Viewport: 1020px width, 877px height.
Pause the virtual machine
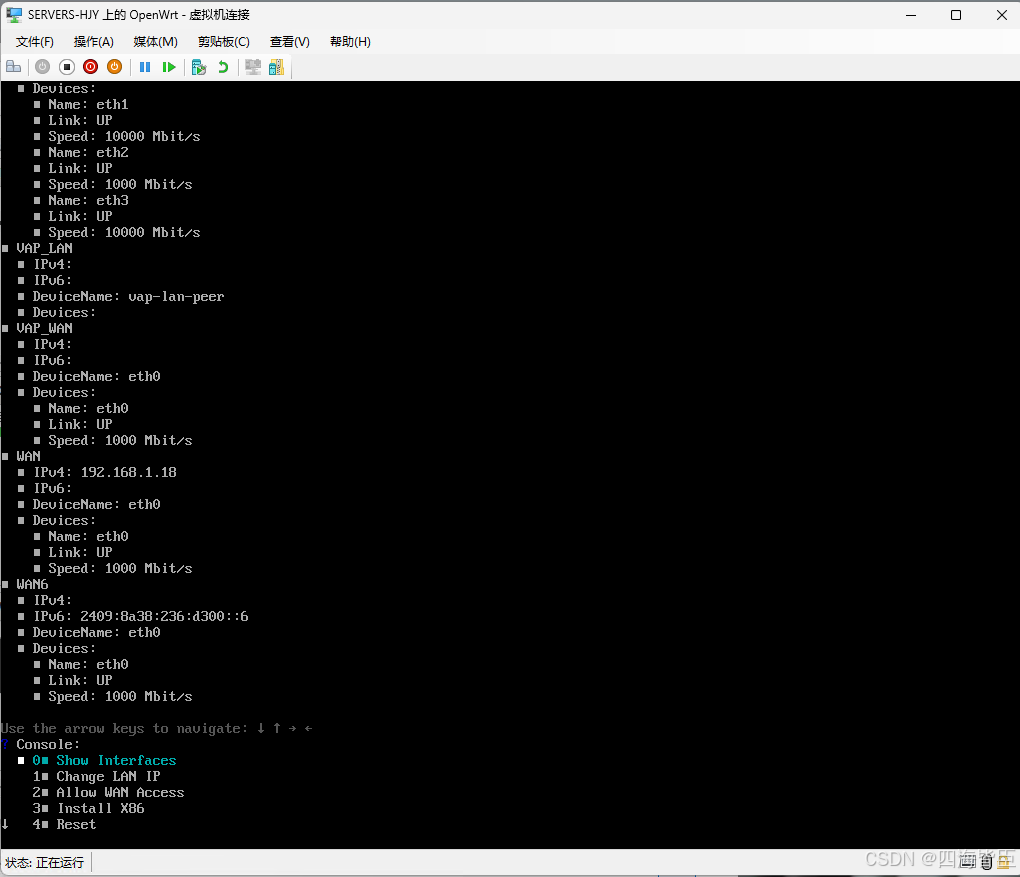pos(145,67)
